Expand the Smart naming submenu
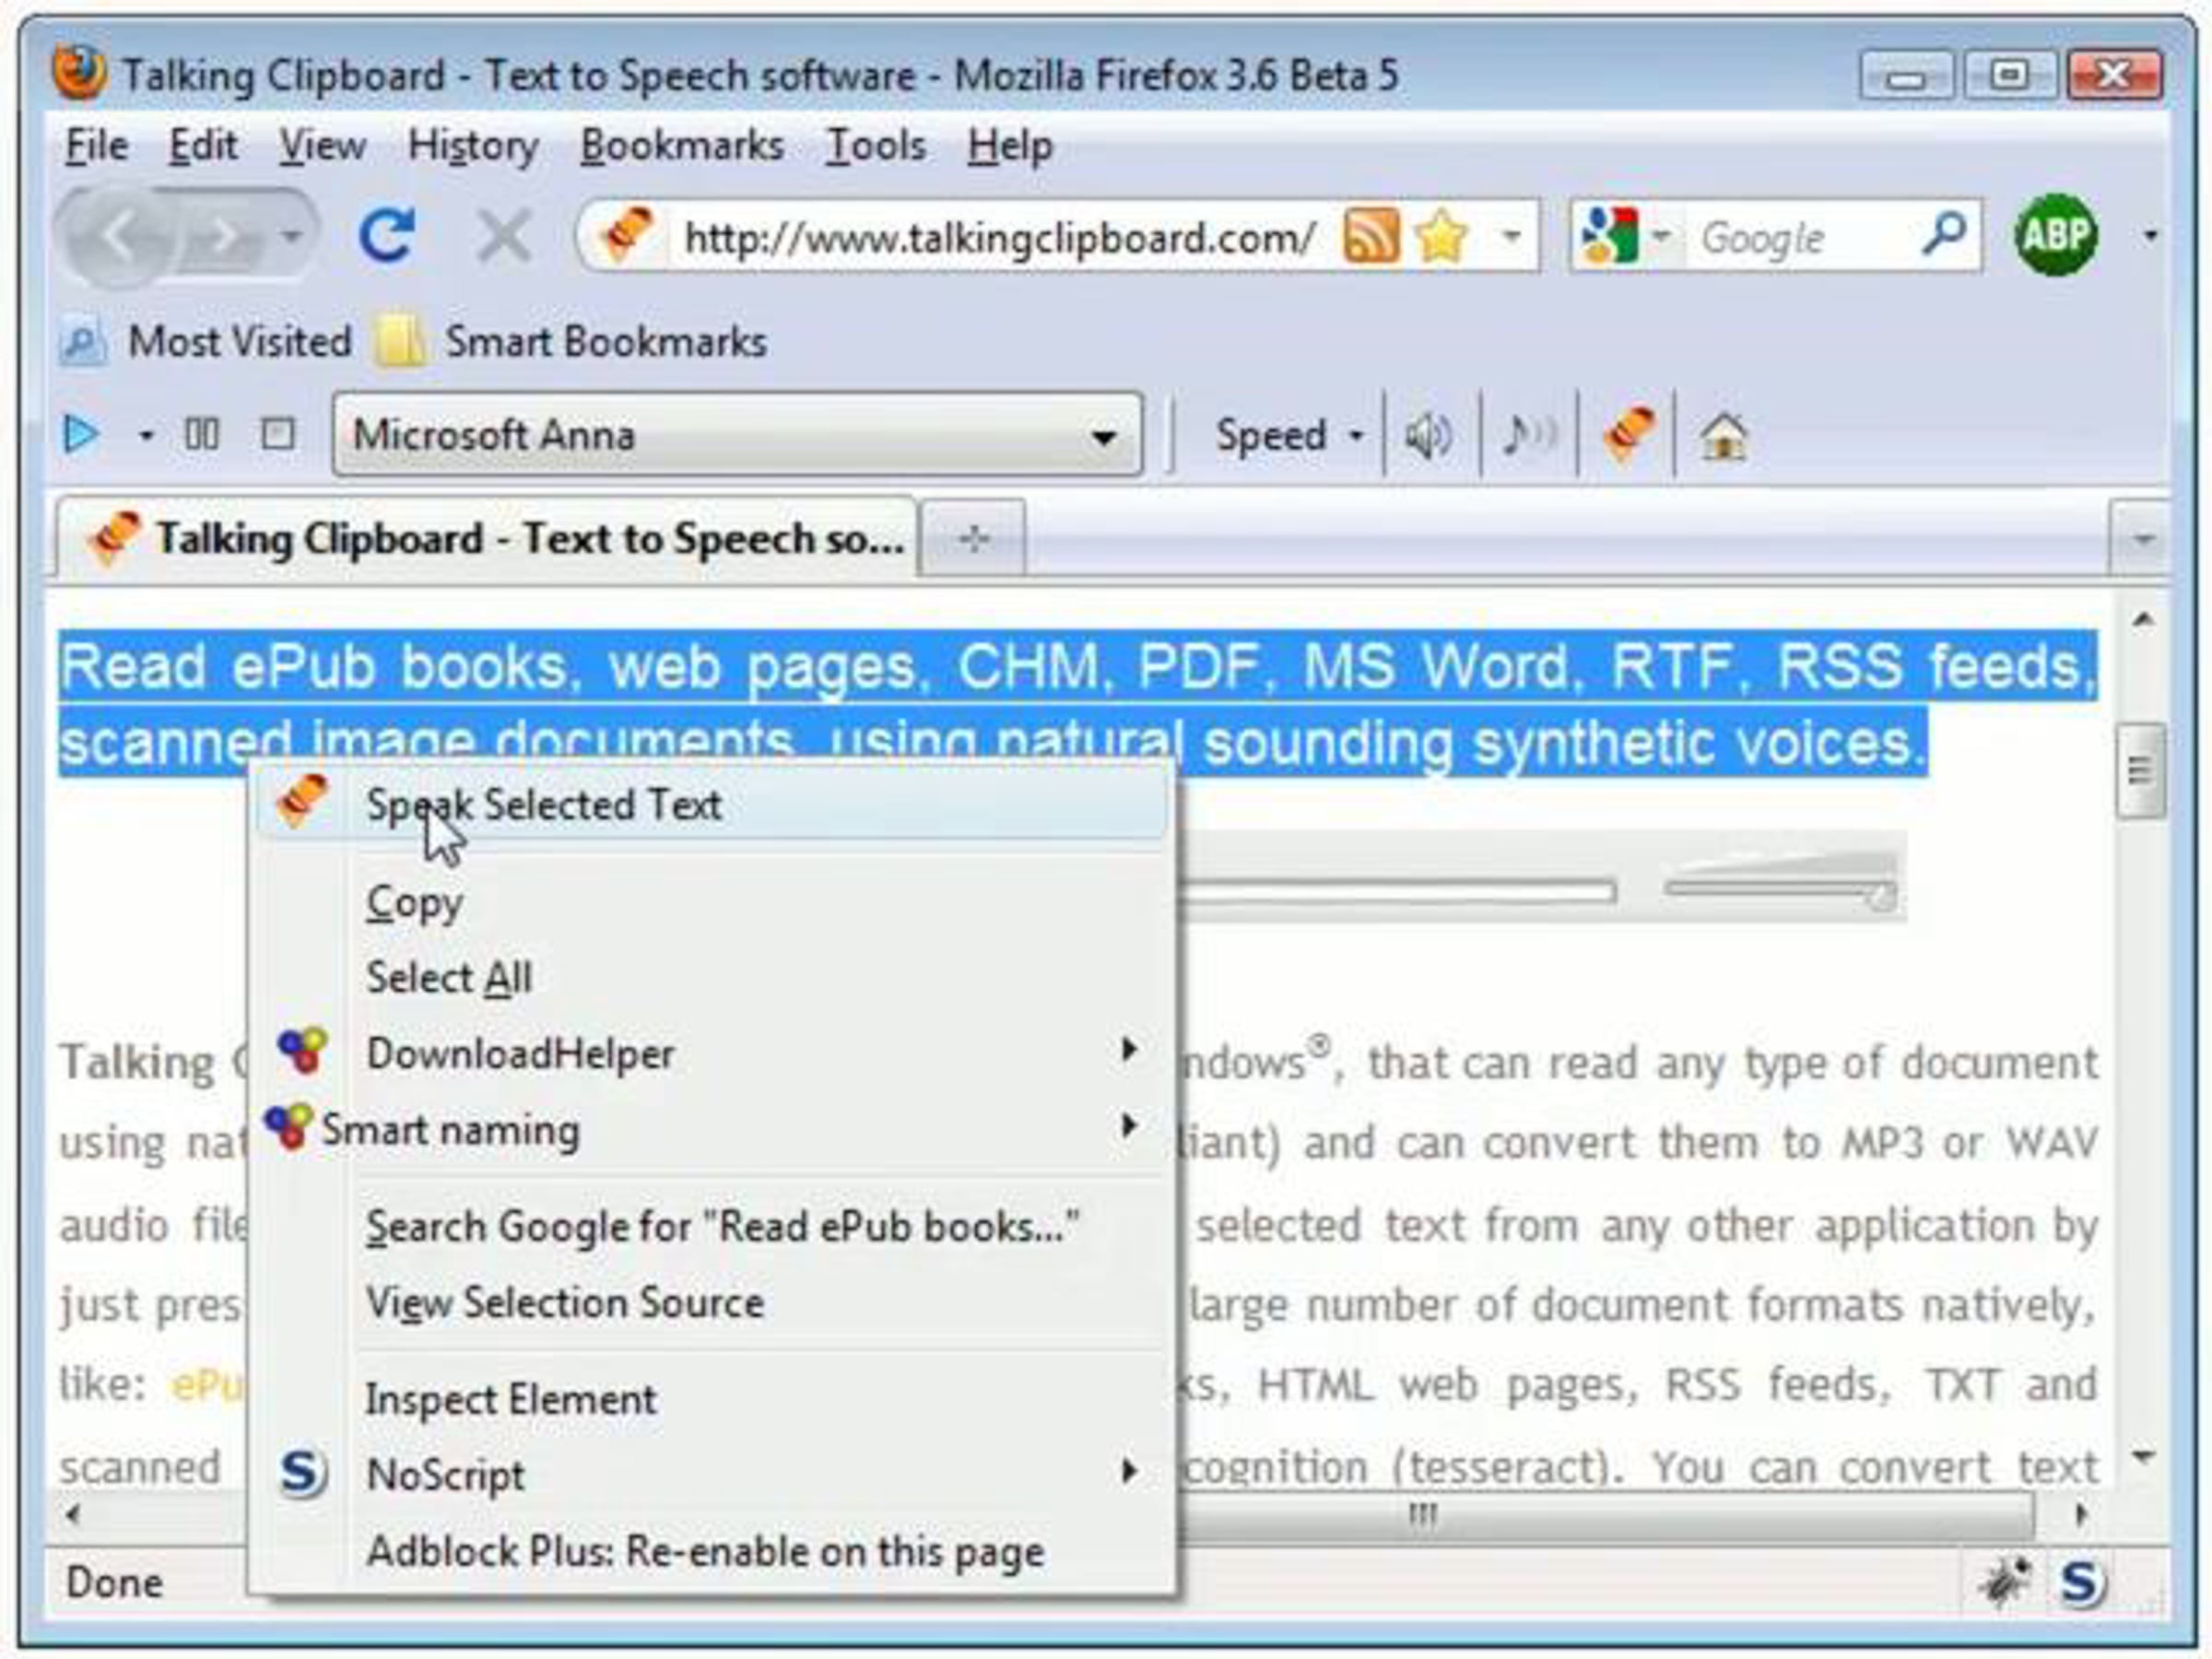Screen dimensions: 2212x1659 point(712,1129)
